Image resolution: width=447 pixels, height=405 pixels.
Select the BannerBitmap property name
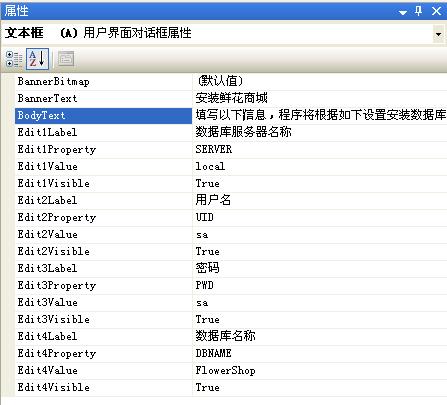tap(103, 81)
